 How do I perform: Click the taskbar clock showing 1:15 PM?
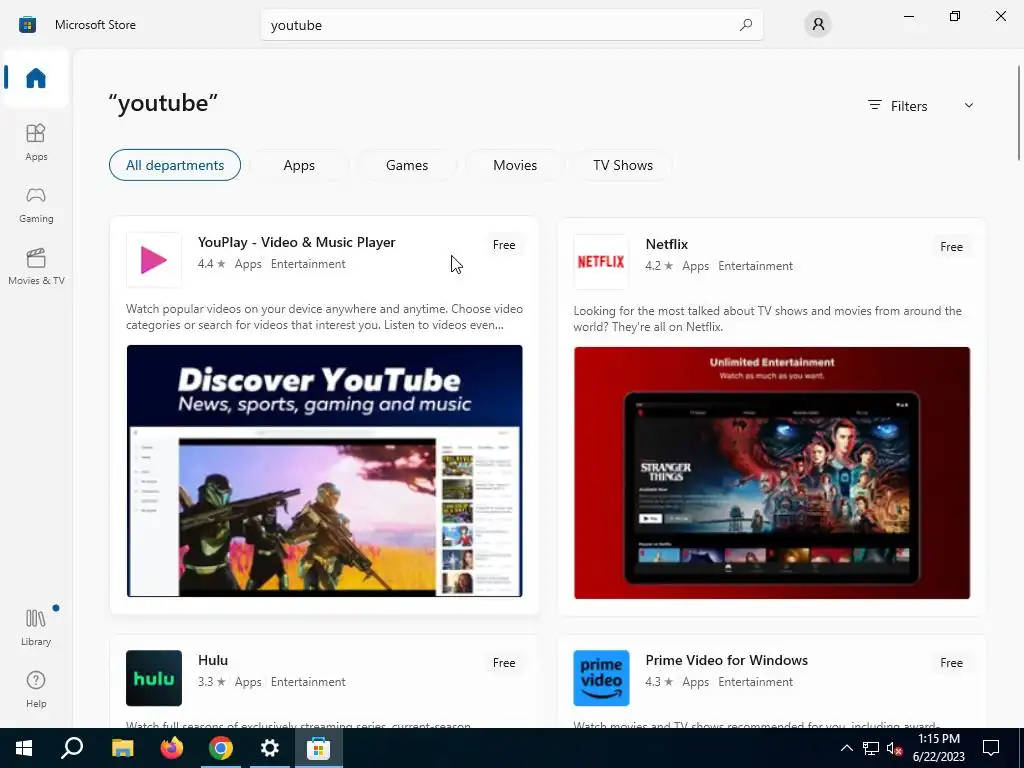tap(939, 748)
